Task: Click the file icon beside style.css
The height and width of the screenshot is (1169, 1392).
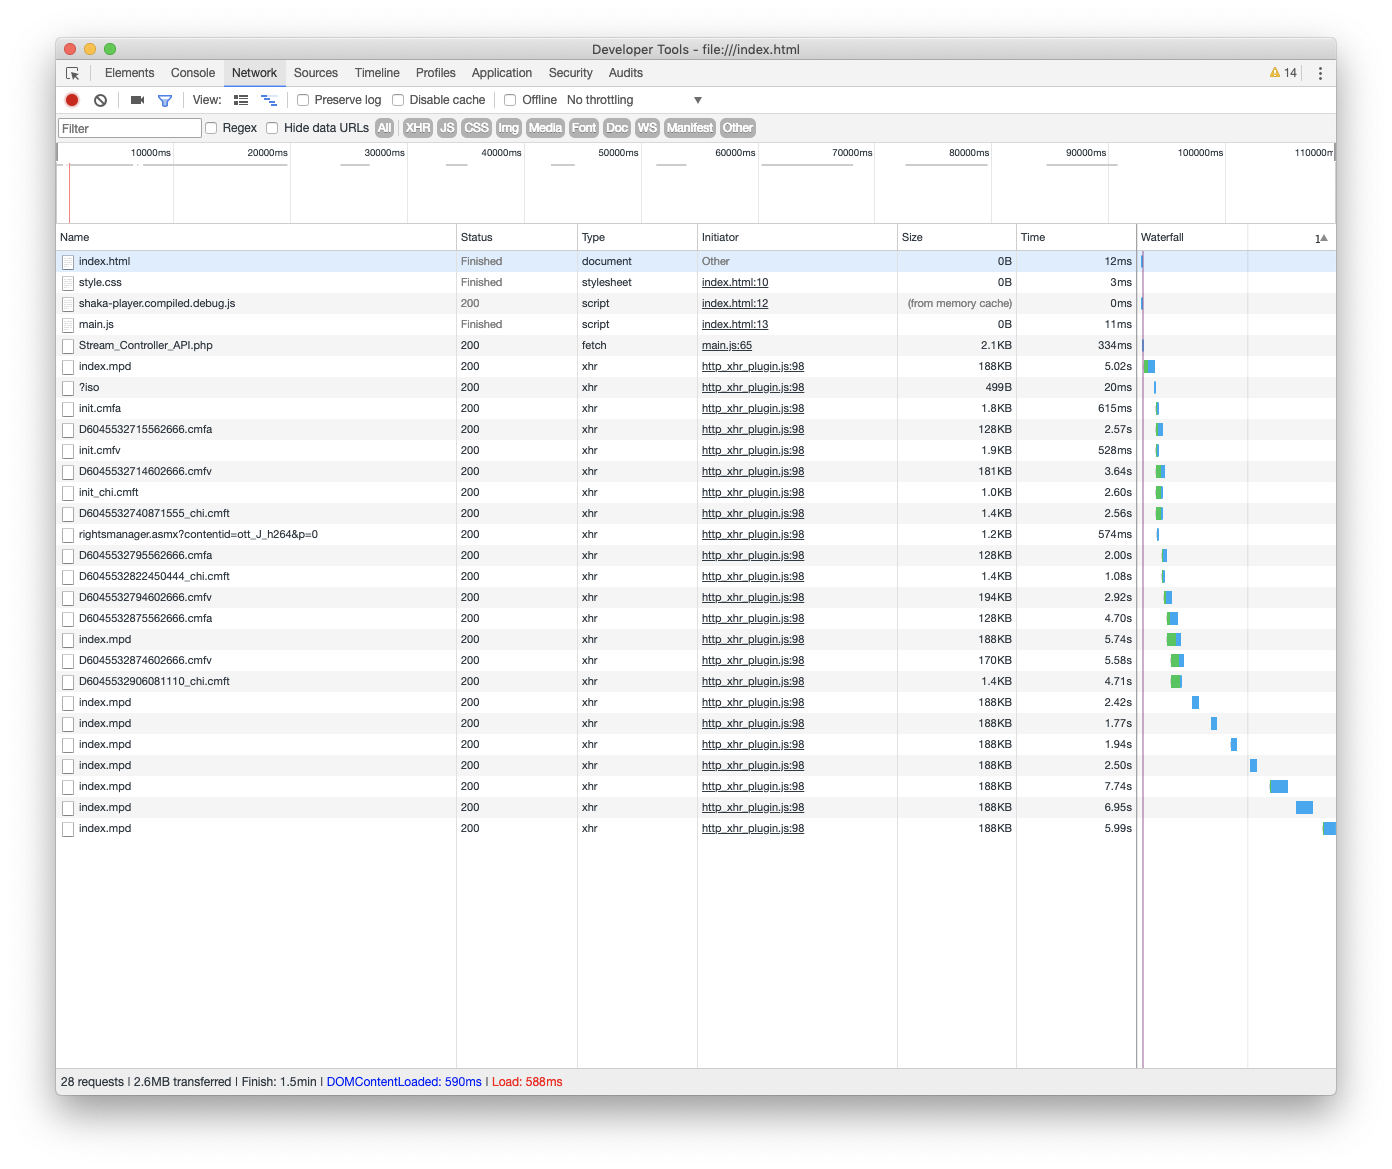Action: point(68,283)
